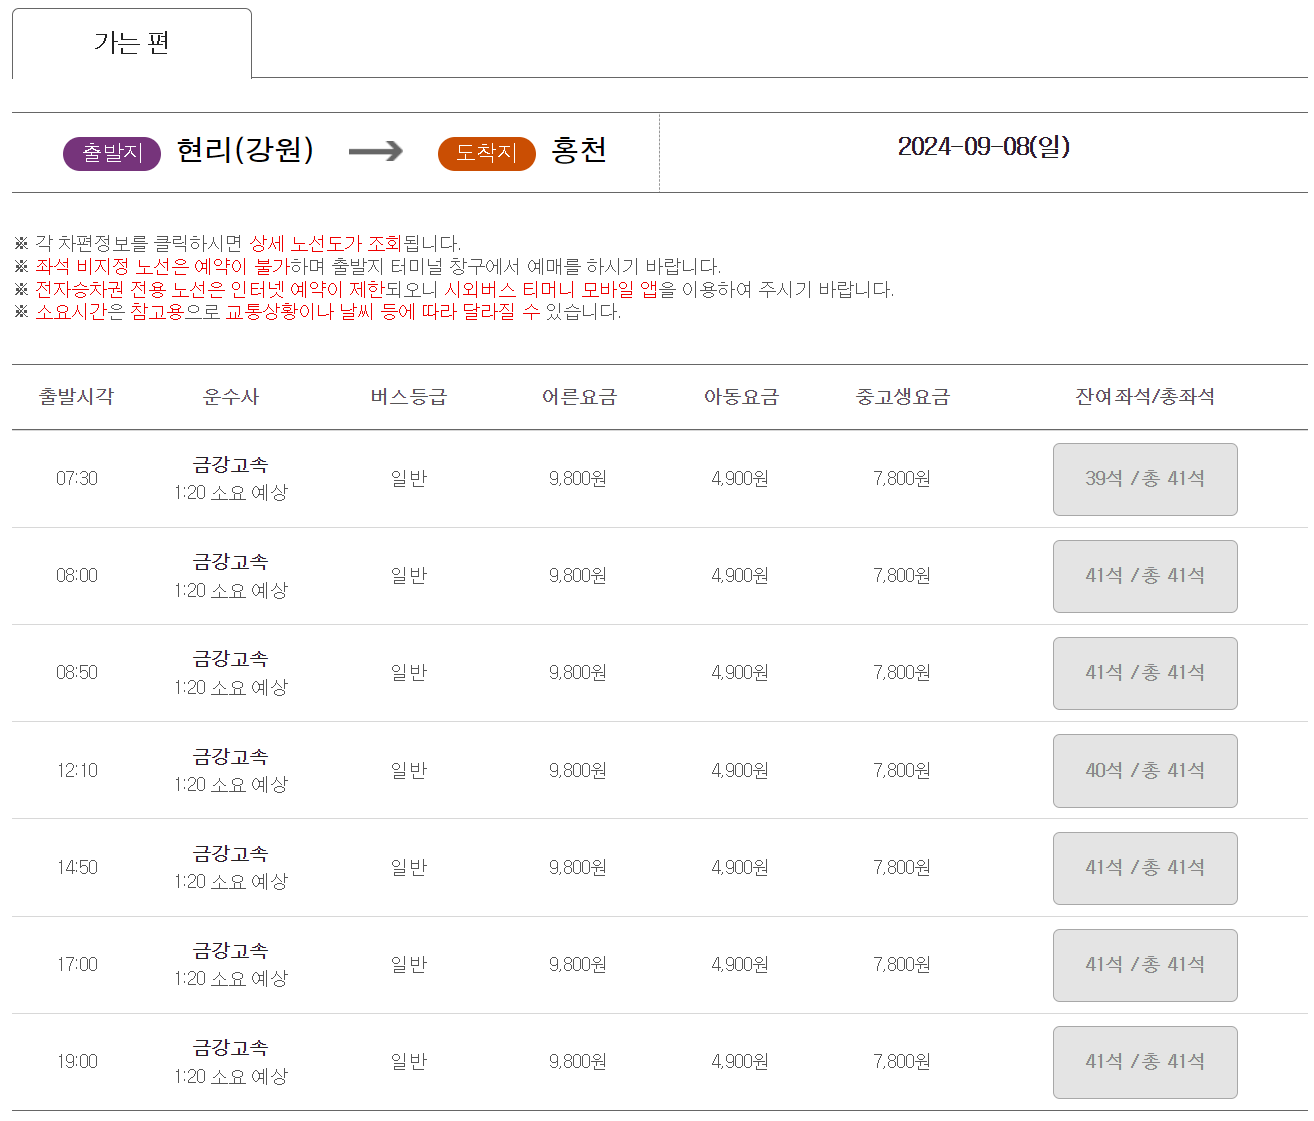Image resolution: width=1314 pixels, height=1121 pixels.
Task: Open seat selection for the 17:00 bus
Action: click(x=1145, y=965)
